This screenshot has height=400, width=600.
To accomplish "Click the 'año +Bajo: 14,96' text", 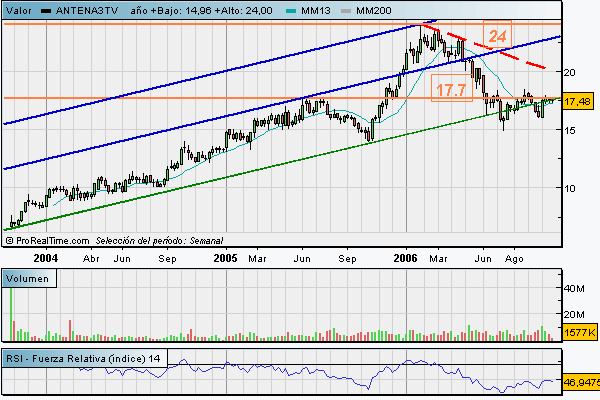I will coord(171,11).
